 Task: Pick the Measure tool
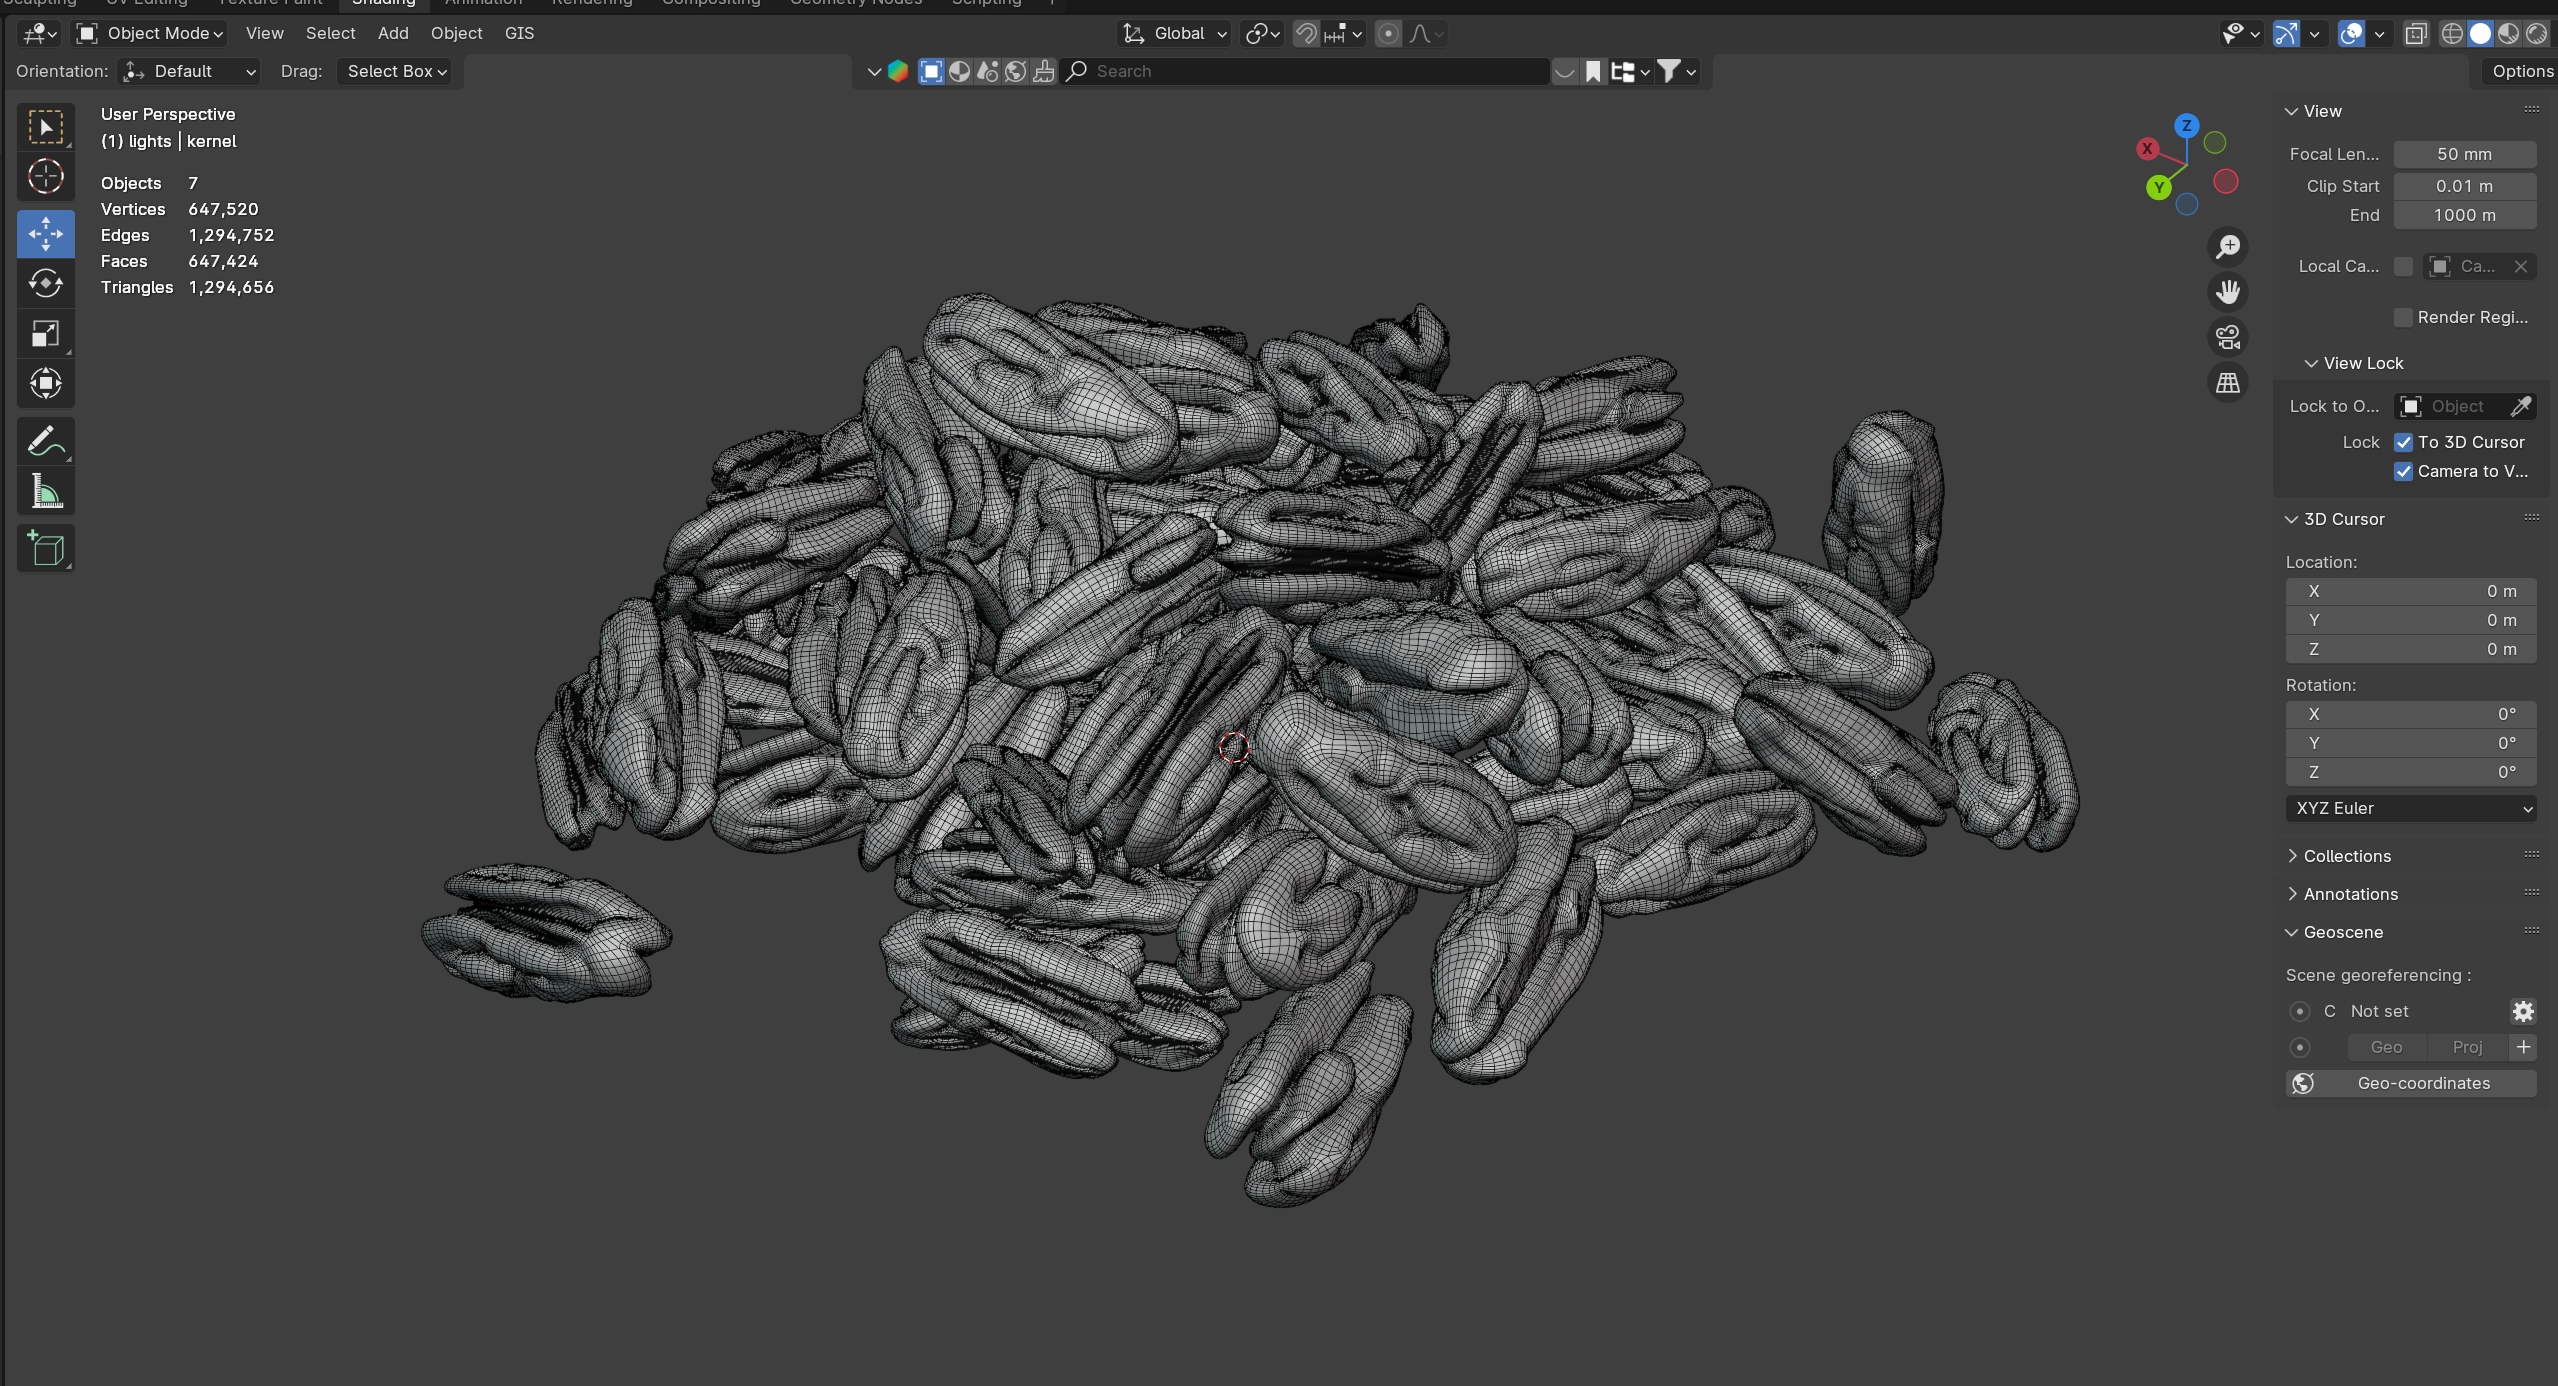[45, 492]
